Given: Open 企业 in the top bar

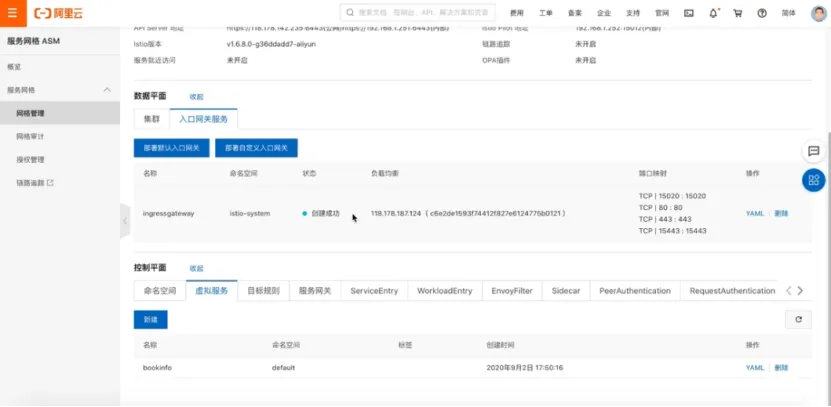Looking at the screenshot, I should (604, 13).
